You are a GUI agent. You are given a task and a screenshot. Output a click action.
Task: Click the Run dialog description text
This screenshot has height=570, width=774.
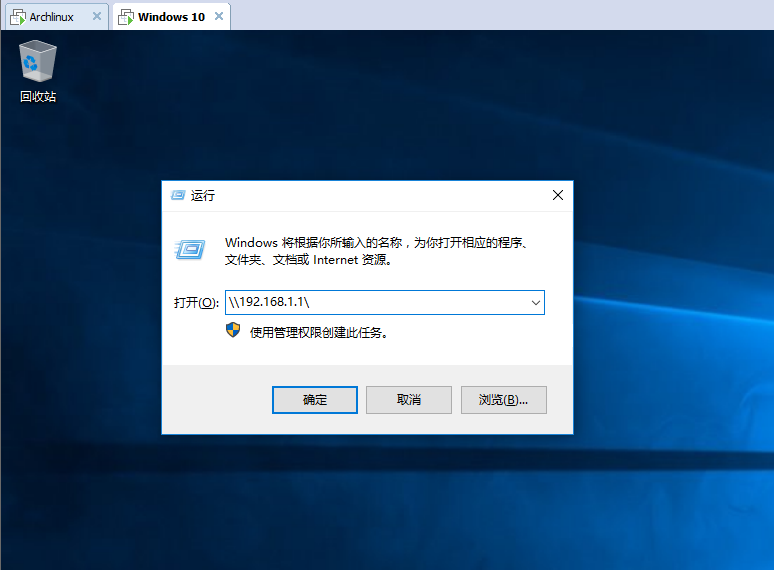[x=378, y=251]
